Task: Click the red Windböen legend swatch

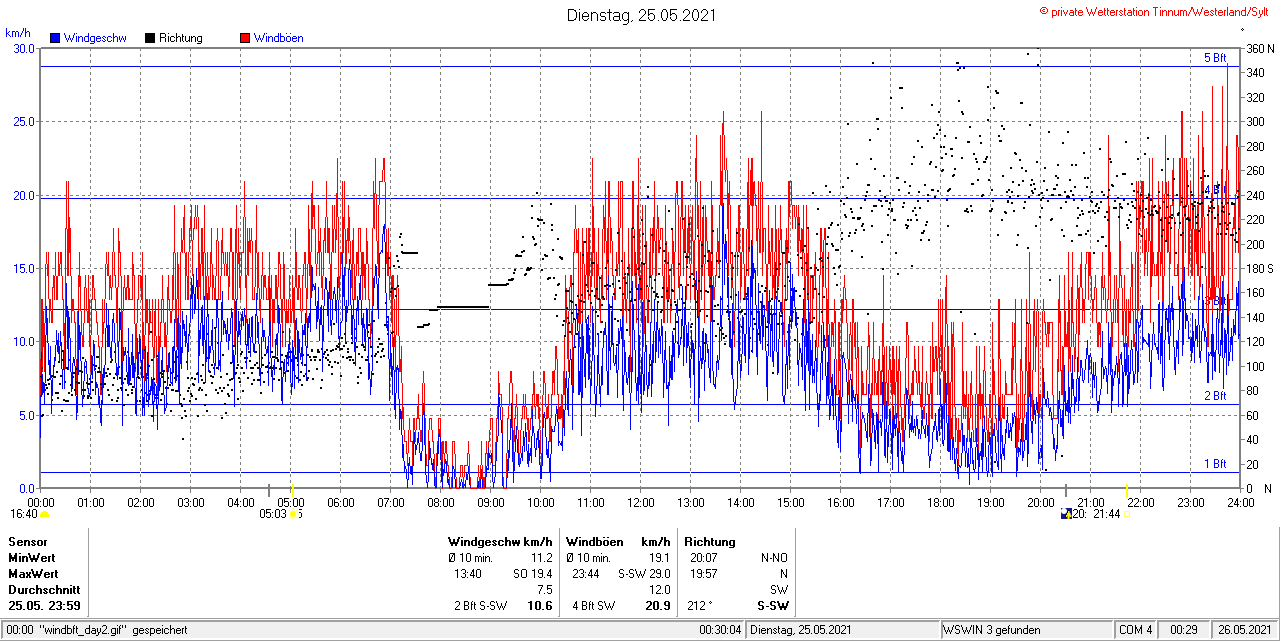Action: coord(245,38)
